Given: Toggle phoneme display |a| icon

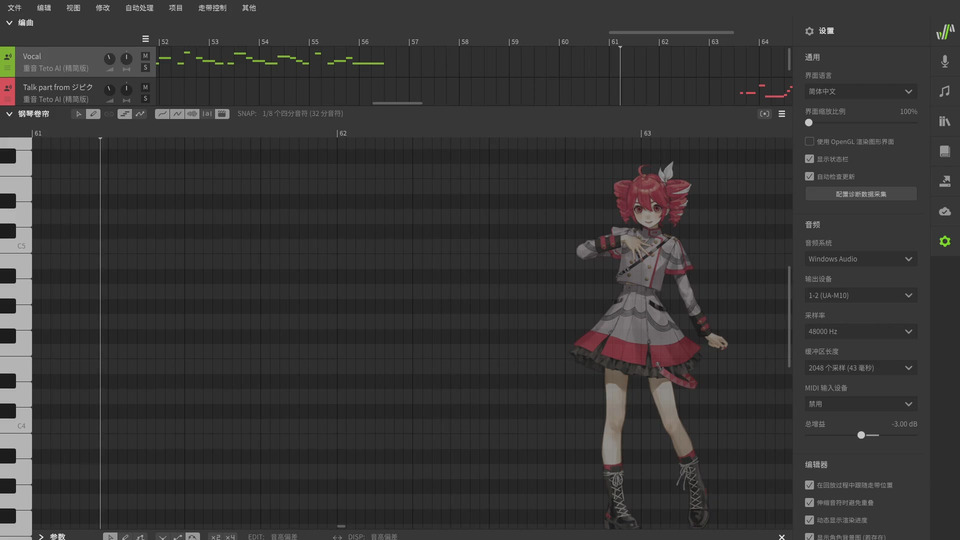Looking at the screenshot, I should 207,114.
